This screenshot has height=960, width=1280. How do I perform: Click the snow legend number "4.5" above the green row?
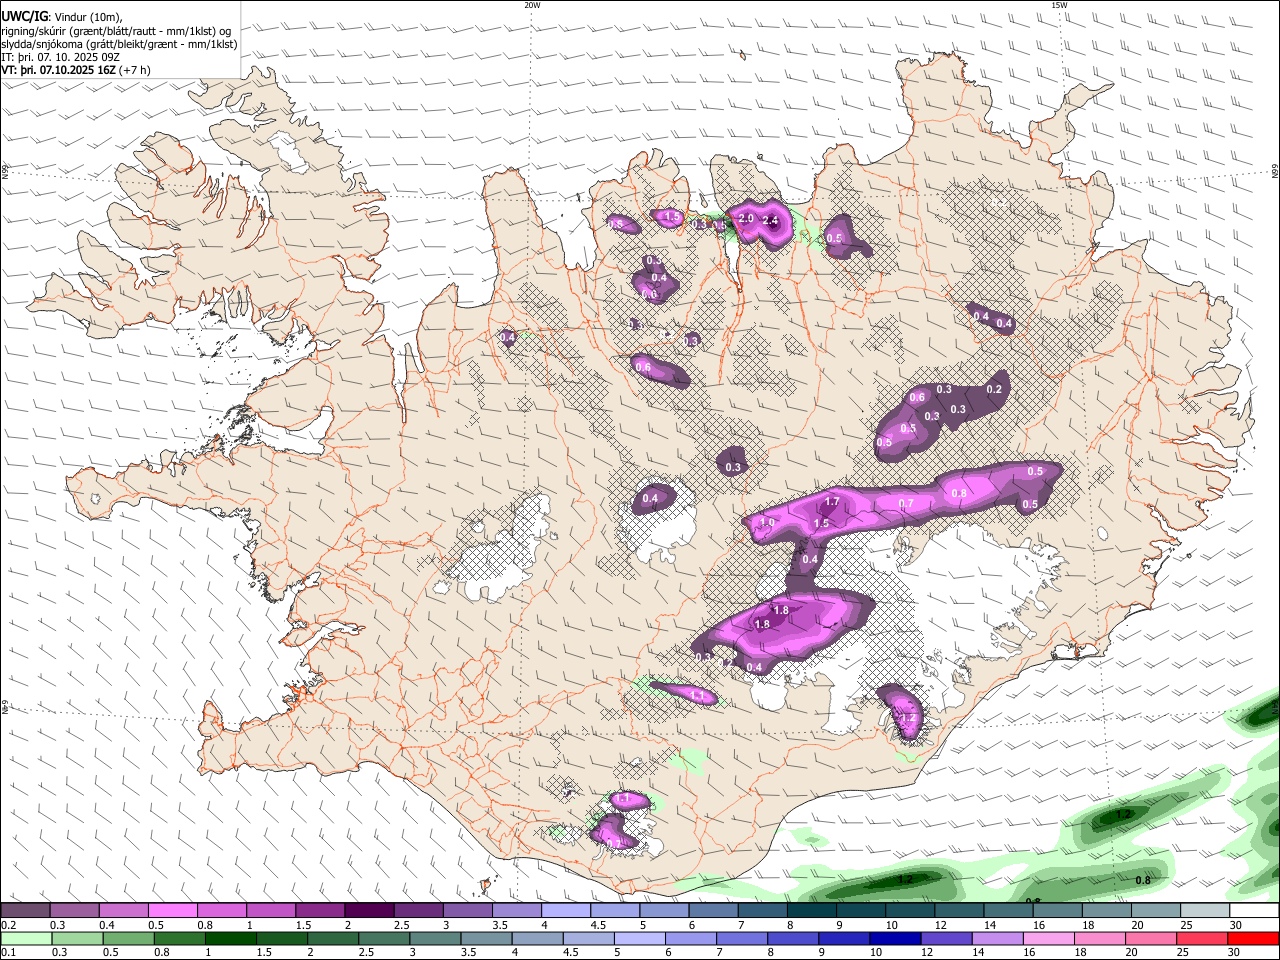click(x=598, y=925)
